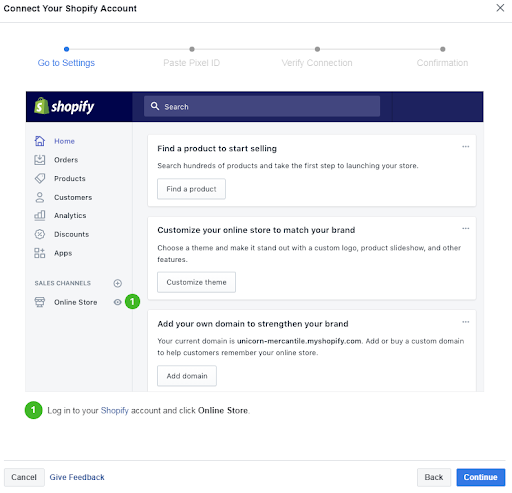This screenshot has width=512, height=493.
Task: Click the Online Store storefront icon
Action: [x=40, y=302]
